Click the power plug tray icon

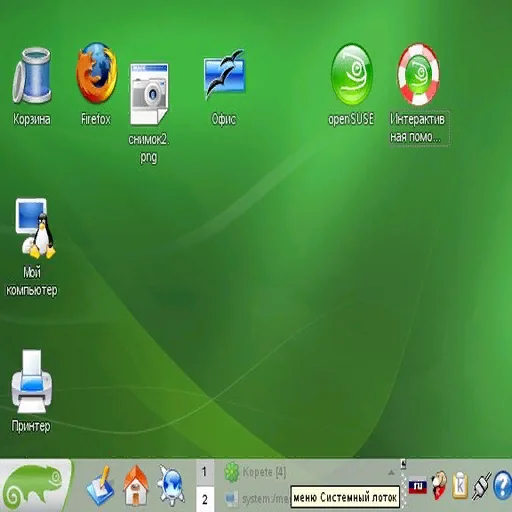tap(481, 486)
